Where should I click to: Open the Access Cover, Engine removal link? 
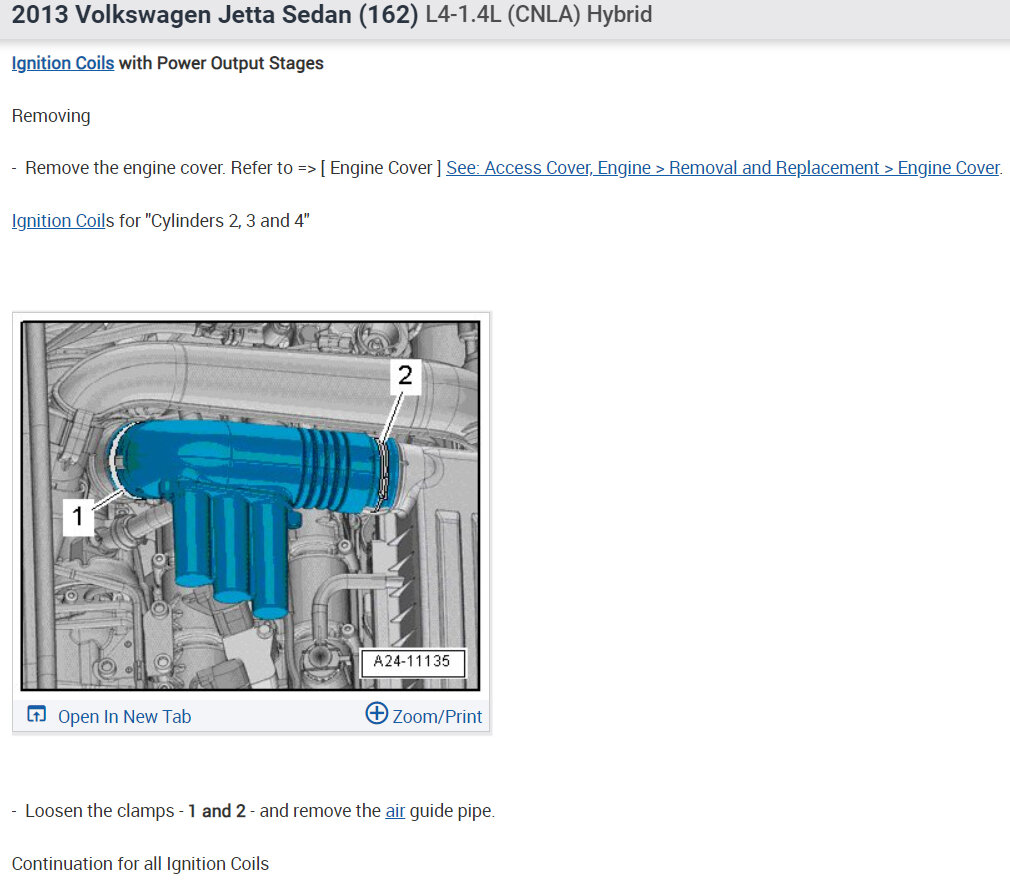pos(723,167)
